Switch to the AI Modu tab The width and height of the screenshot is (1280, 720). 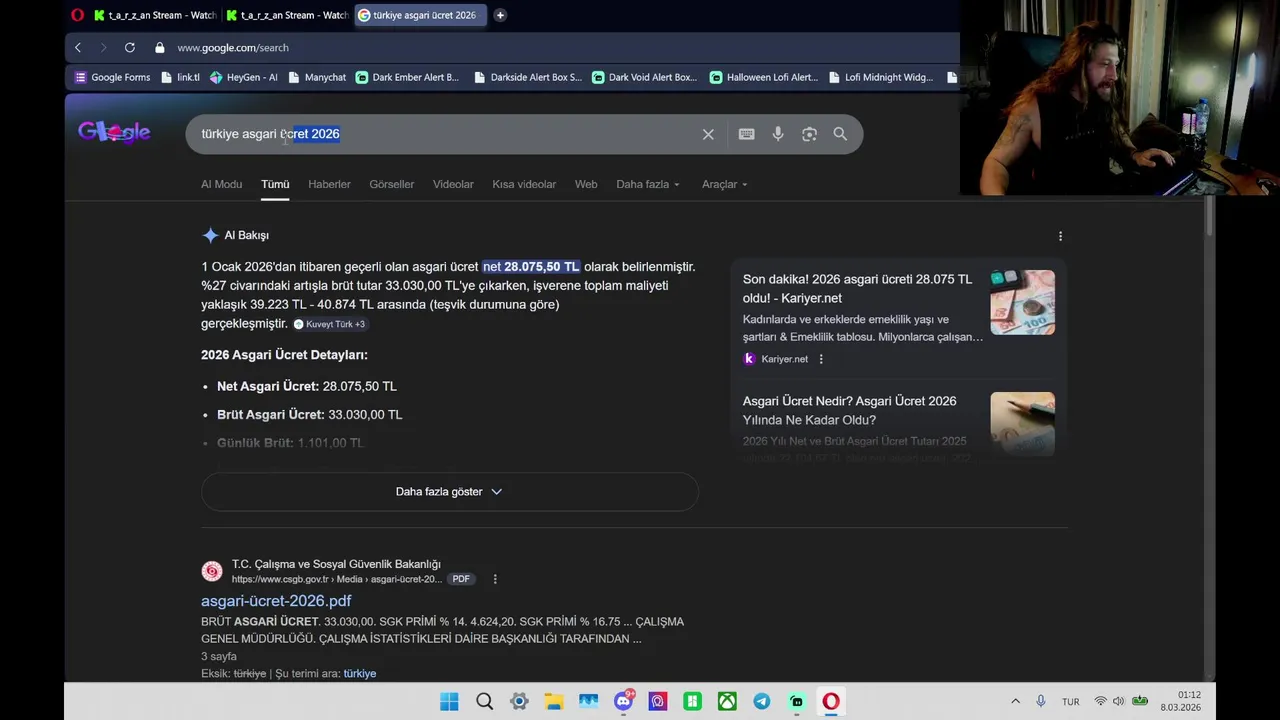(x=221, y=184)
